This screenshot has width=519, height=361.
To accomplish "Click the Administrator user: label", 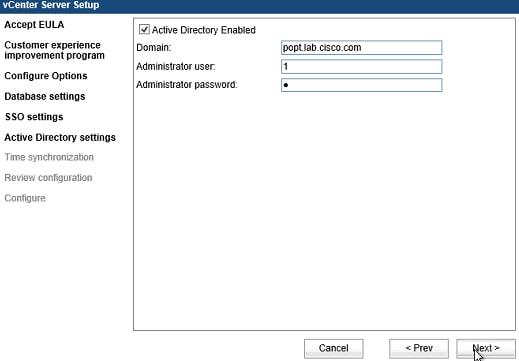I will (176, 67).
